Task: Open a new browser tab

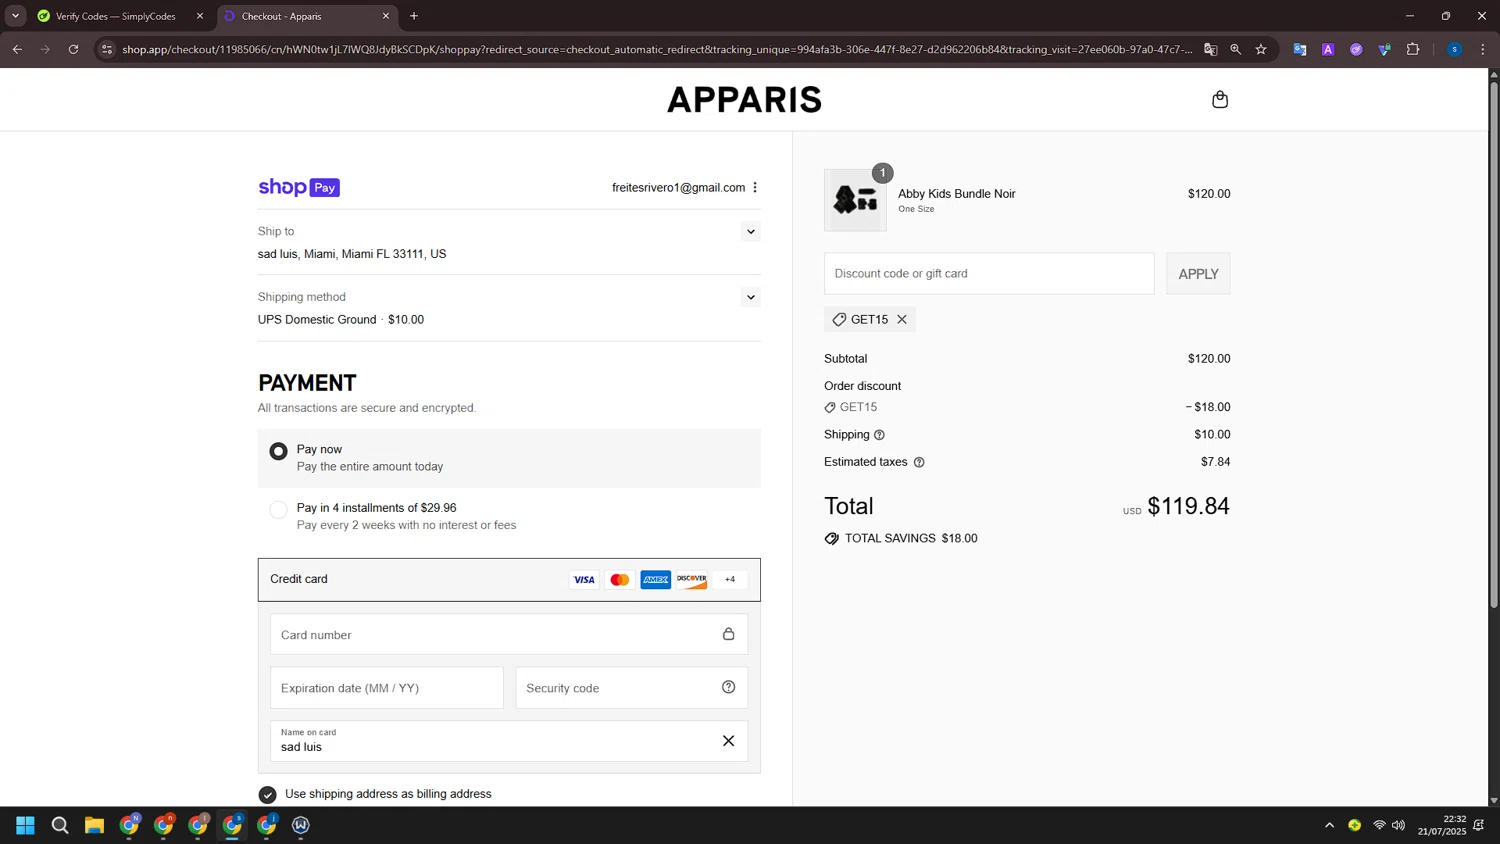Action: [414, 16]
